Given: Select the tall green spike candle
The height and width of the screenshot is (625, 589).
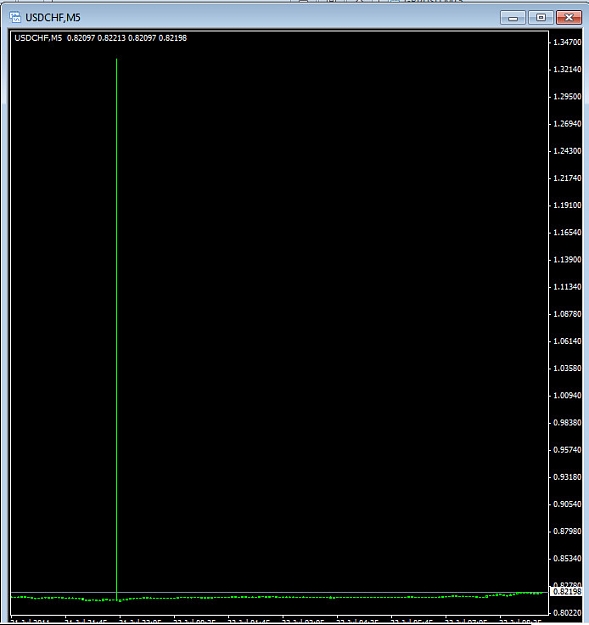Looking at the screenshot, I should pyautogui.click(x=117, y=329).
